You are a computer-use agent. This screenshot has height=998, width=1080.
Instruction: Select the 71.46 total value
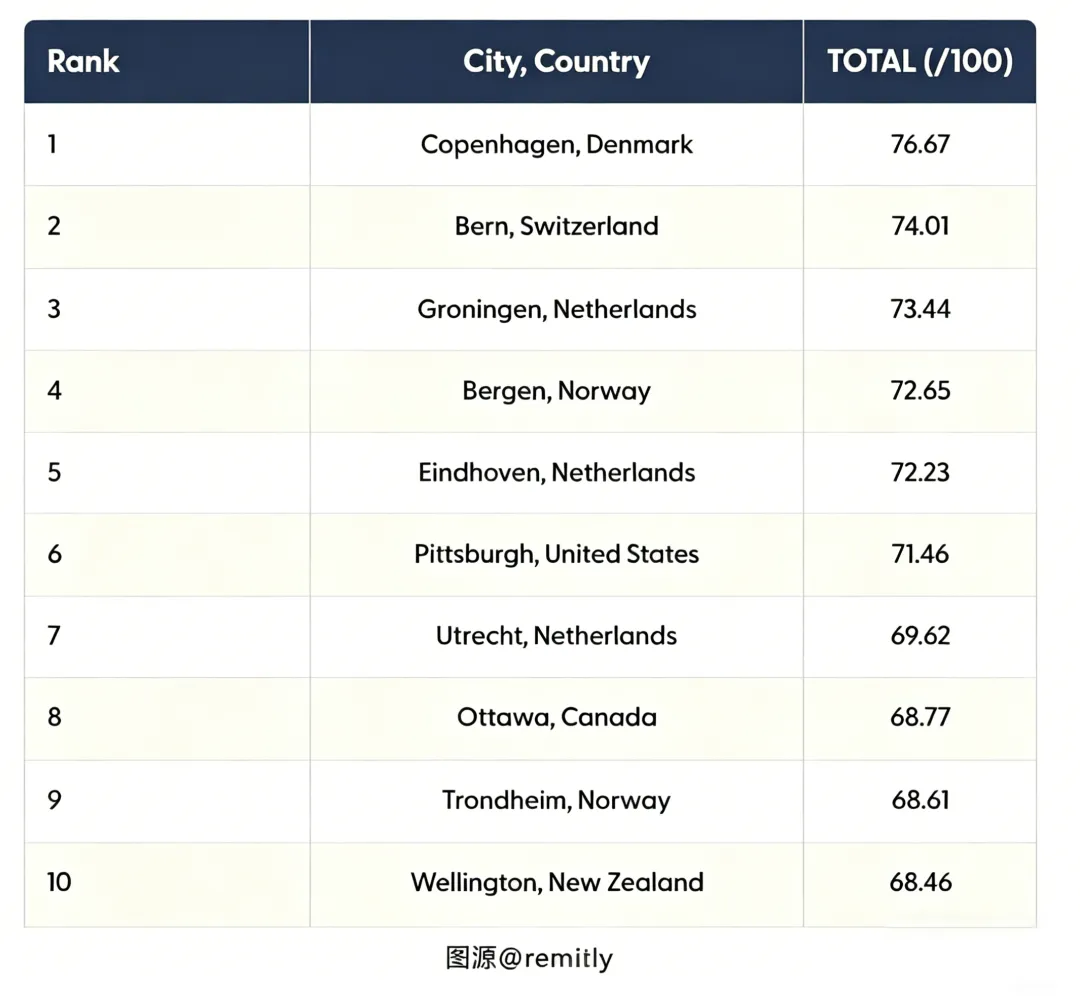tap(919, 554)
